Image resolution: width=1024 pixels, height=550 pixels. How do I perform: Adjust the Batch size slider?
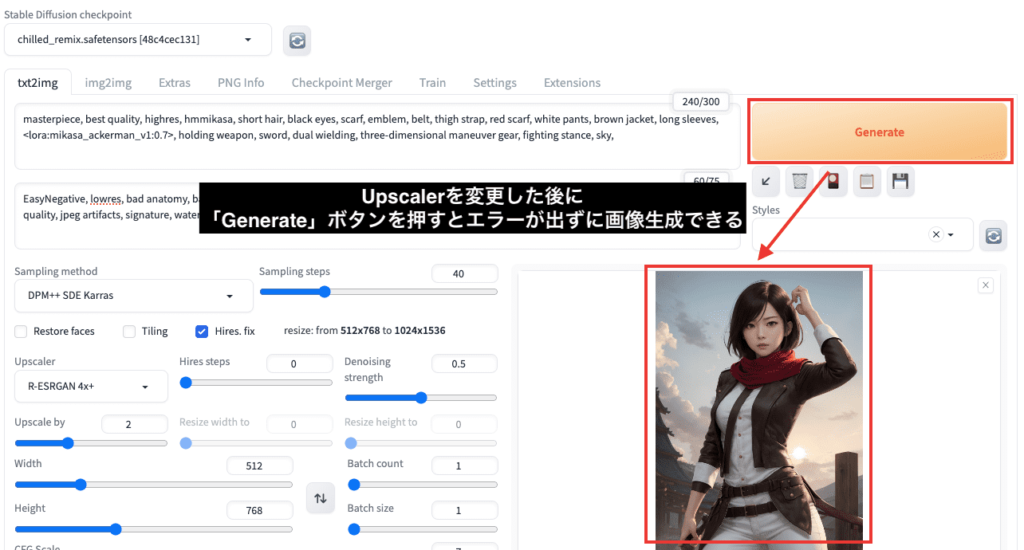422,529
